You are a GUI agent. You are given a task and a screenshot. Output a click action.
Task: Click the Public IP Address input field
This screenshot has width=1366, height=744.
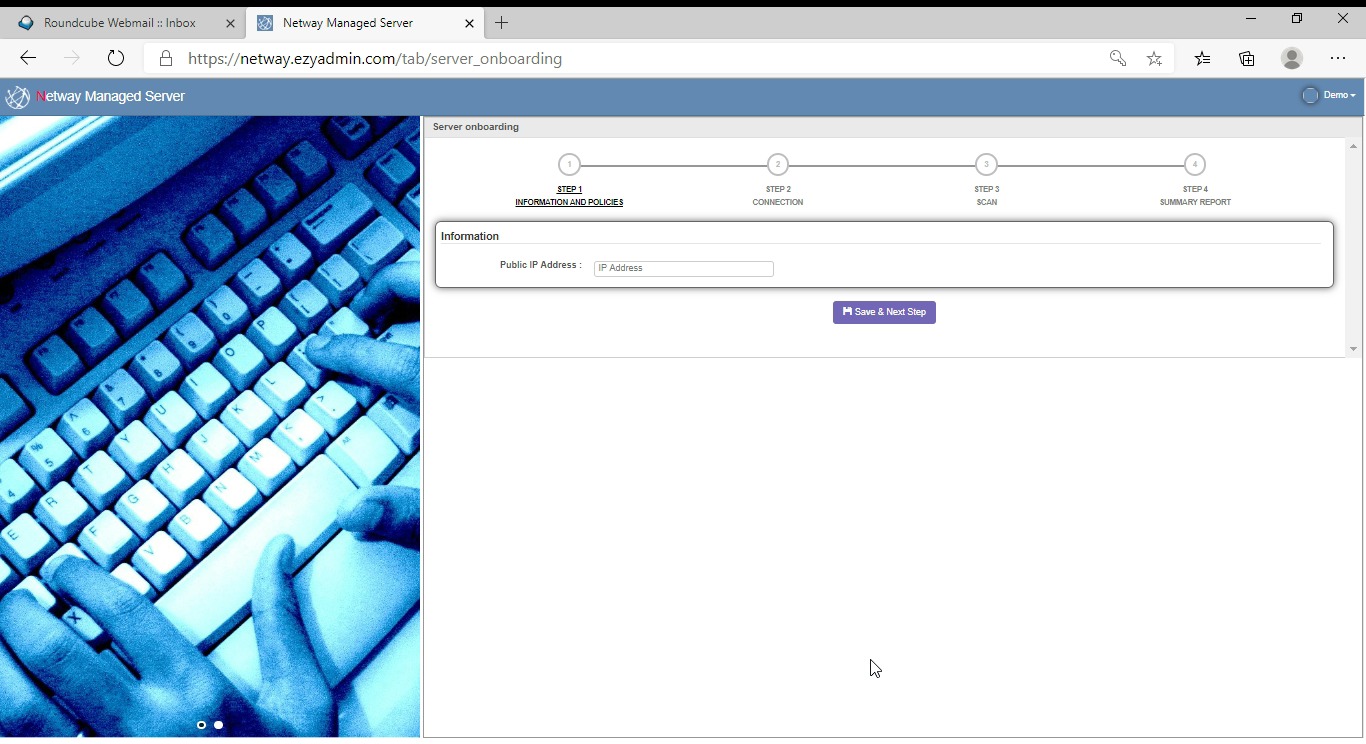[x=683, y=269]
